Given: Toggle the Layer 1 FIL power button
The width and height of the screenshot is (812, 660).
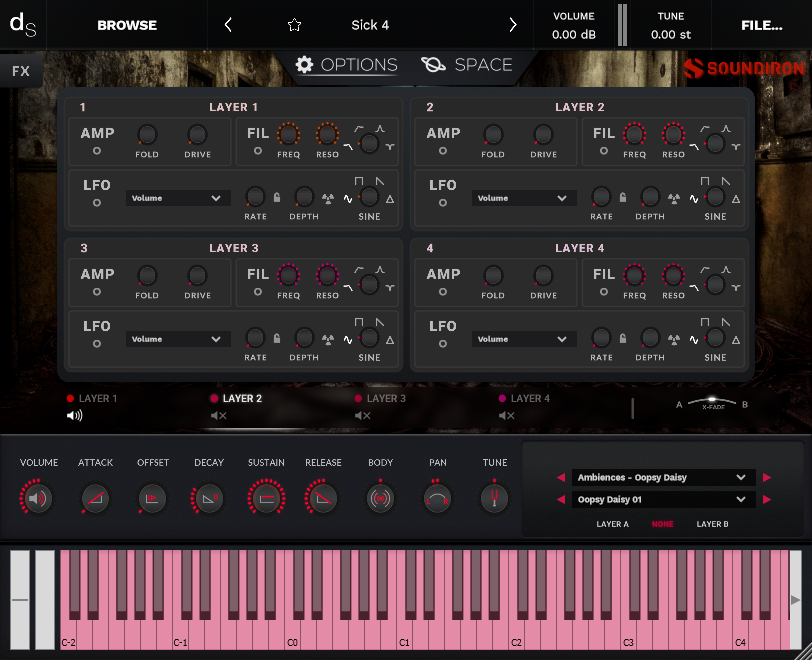Looking at the screenshot, I should [257, 151].
